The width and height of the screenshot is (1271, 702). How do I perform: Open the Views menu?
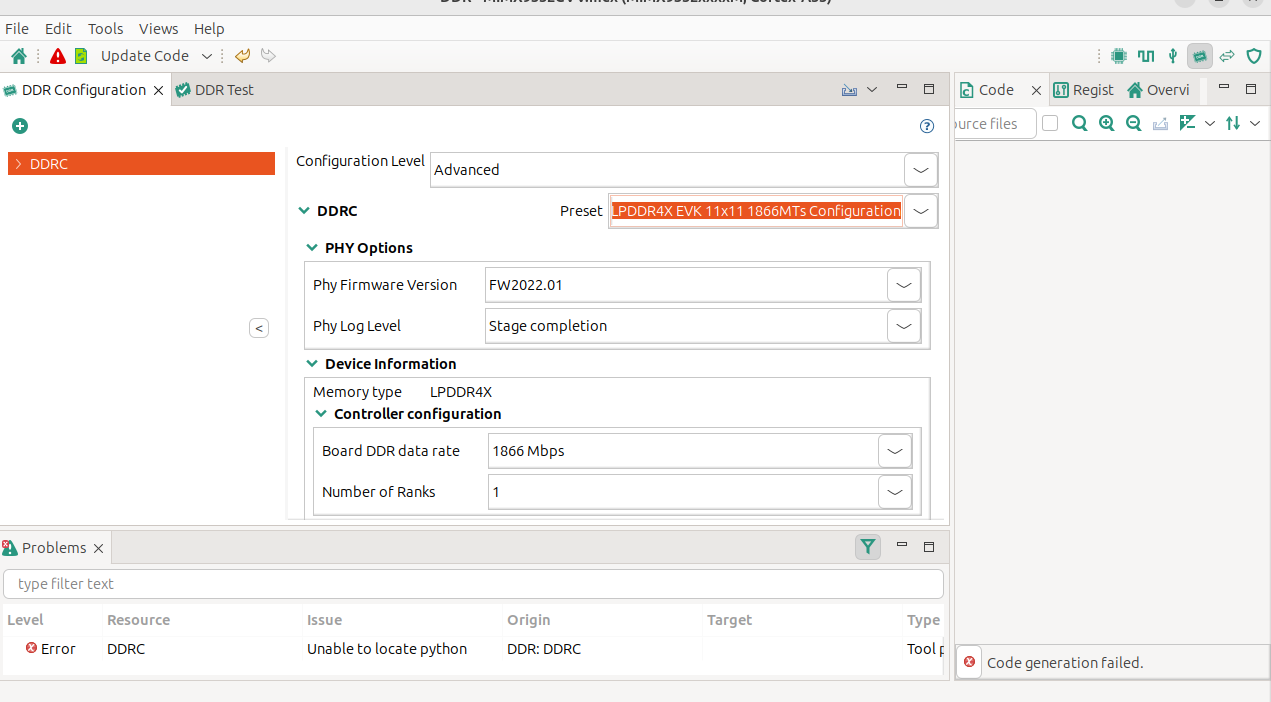click(x=158, y=29)
